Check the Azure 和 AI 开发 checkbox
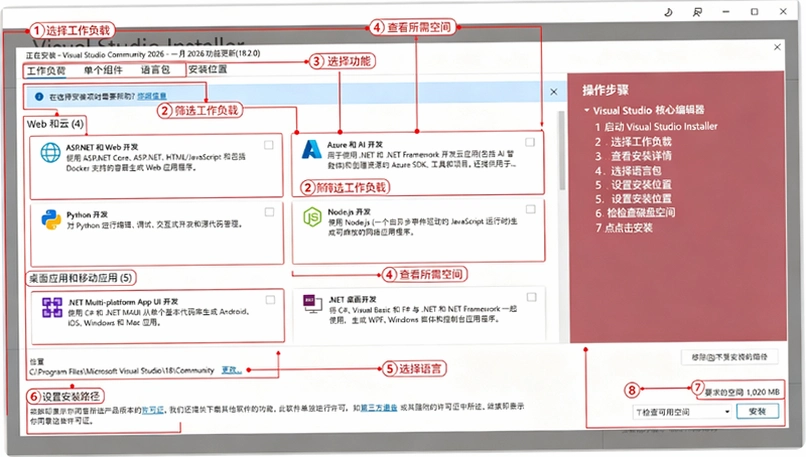The image size is (806, 457). click(530, 142)
